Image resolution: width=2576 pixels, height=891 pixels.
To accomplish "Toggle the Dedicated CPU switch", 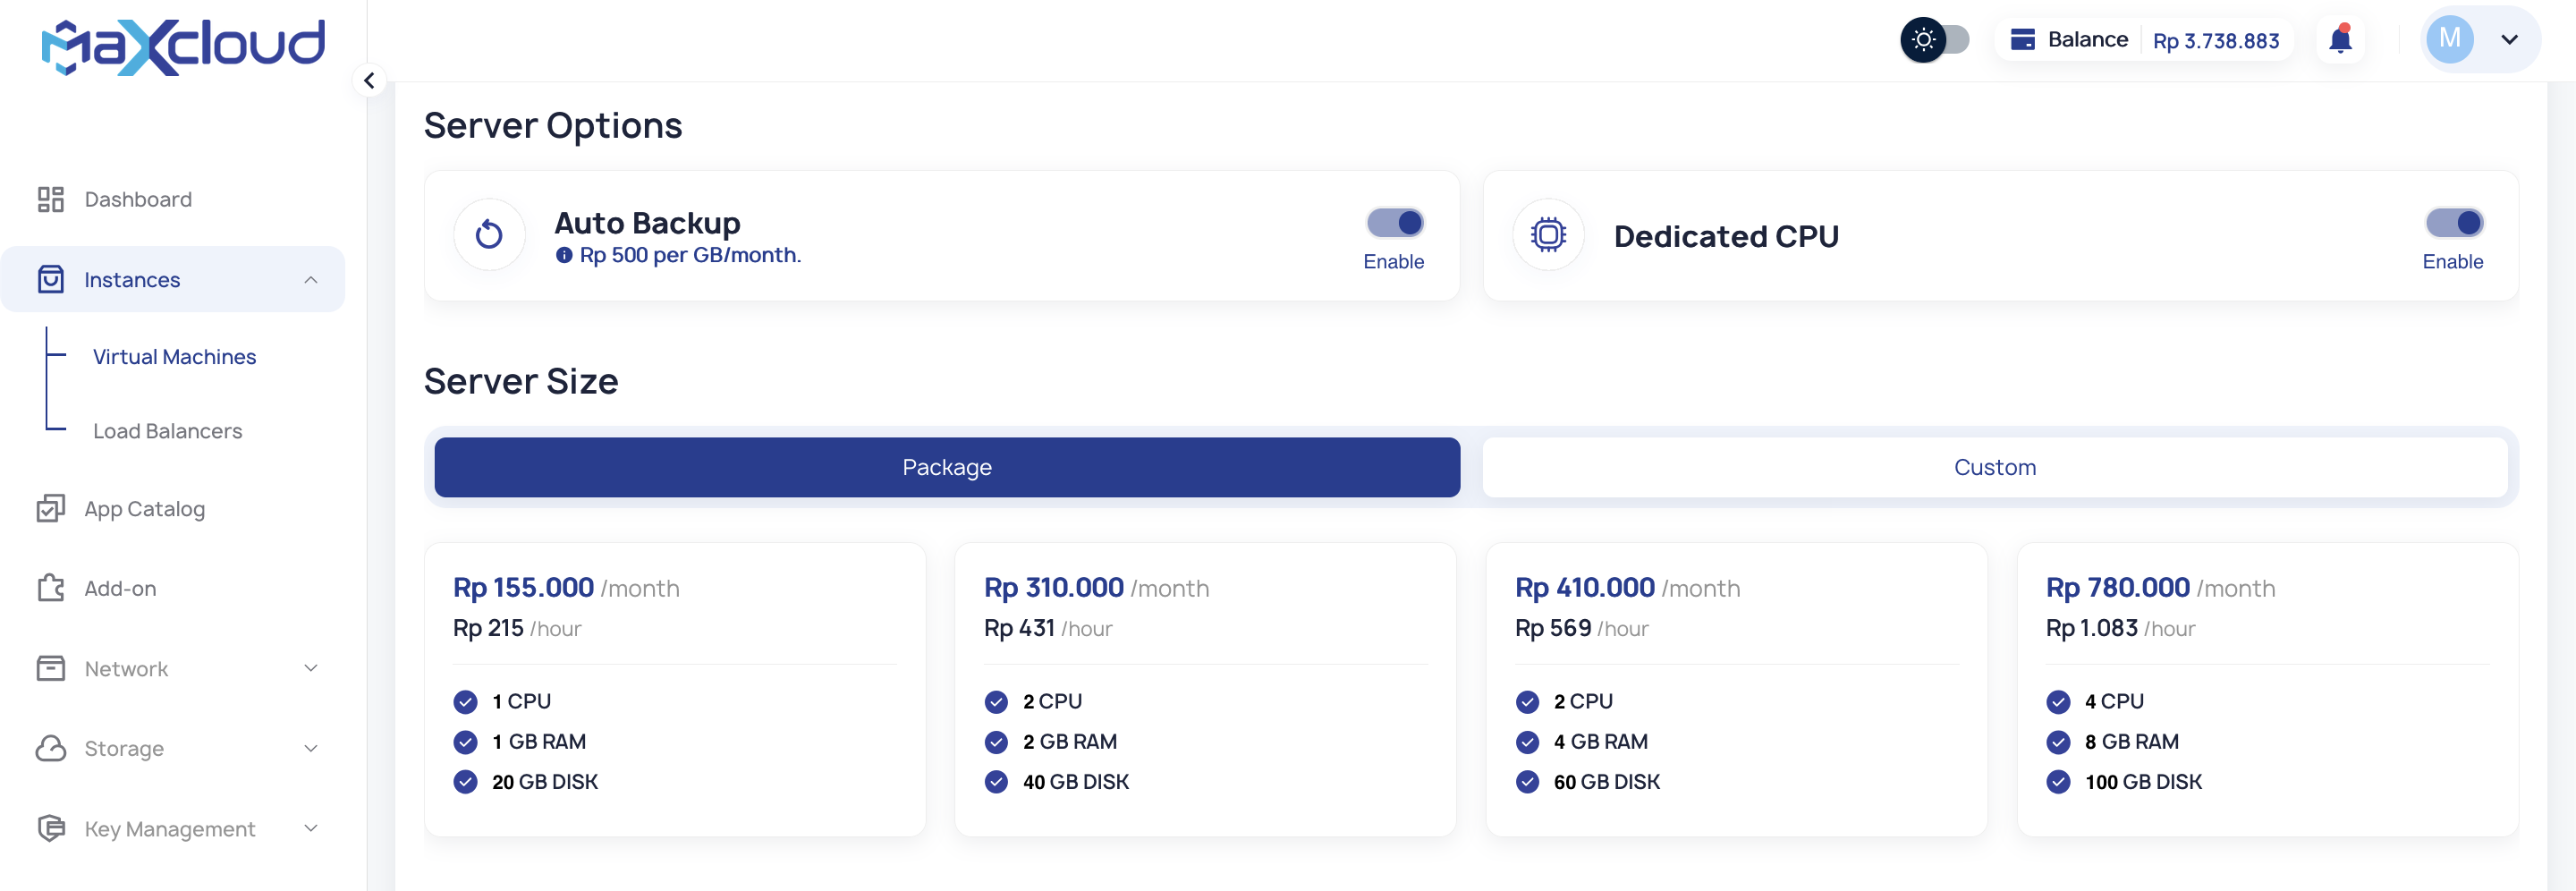I will pyautogui.click(x=2454, y=222).
